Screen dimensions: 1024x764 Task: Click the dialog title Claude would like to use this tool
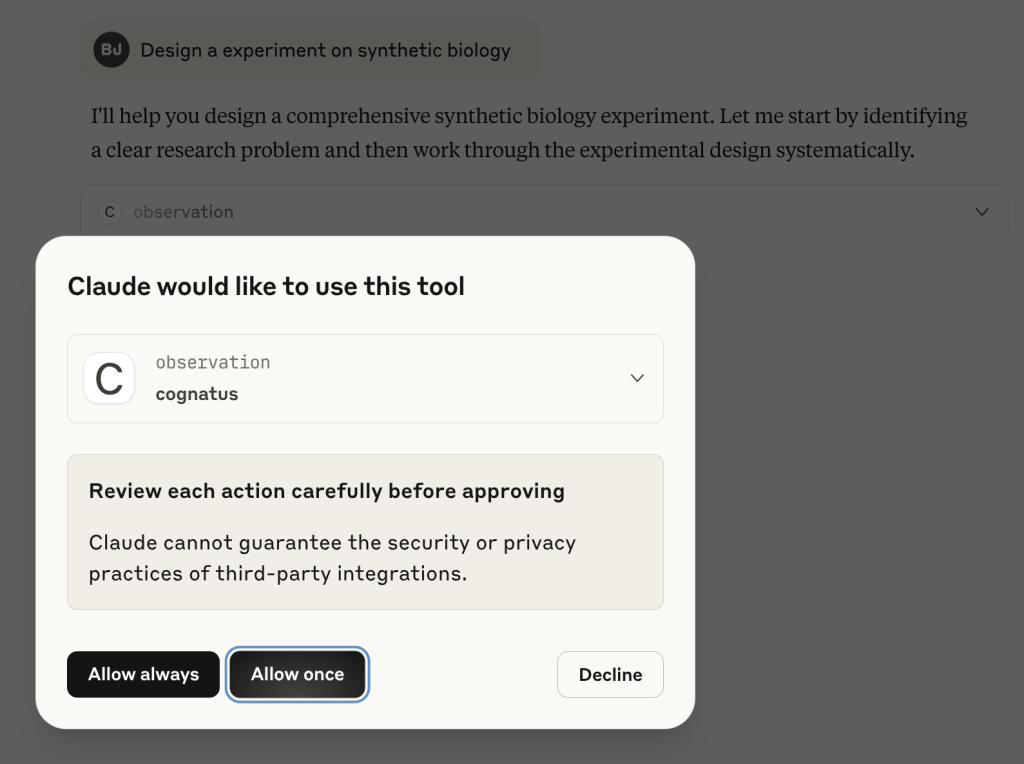(266, 287)
